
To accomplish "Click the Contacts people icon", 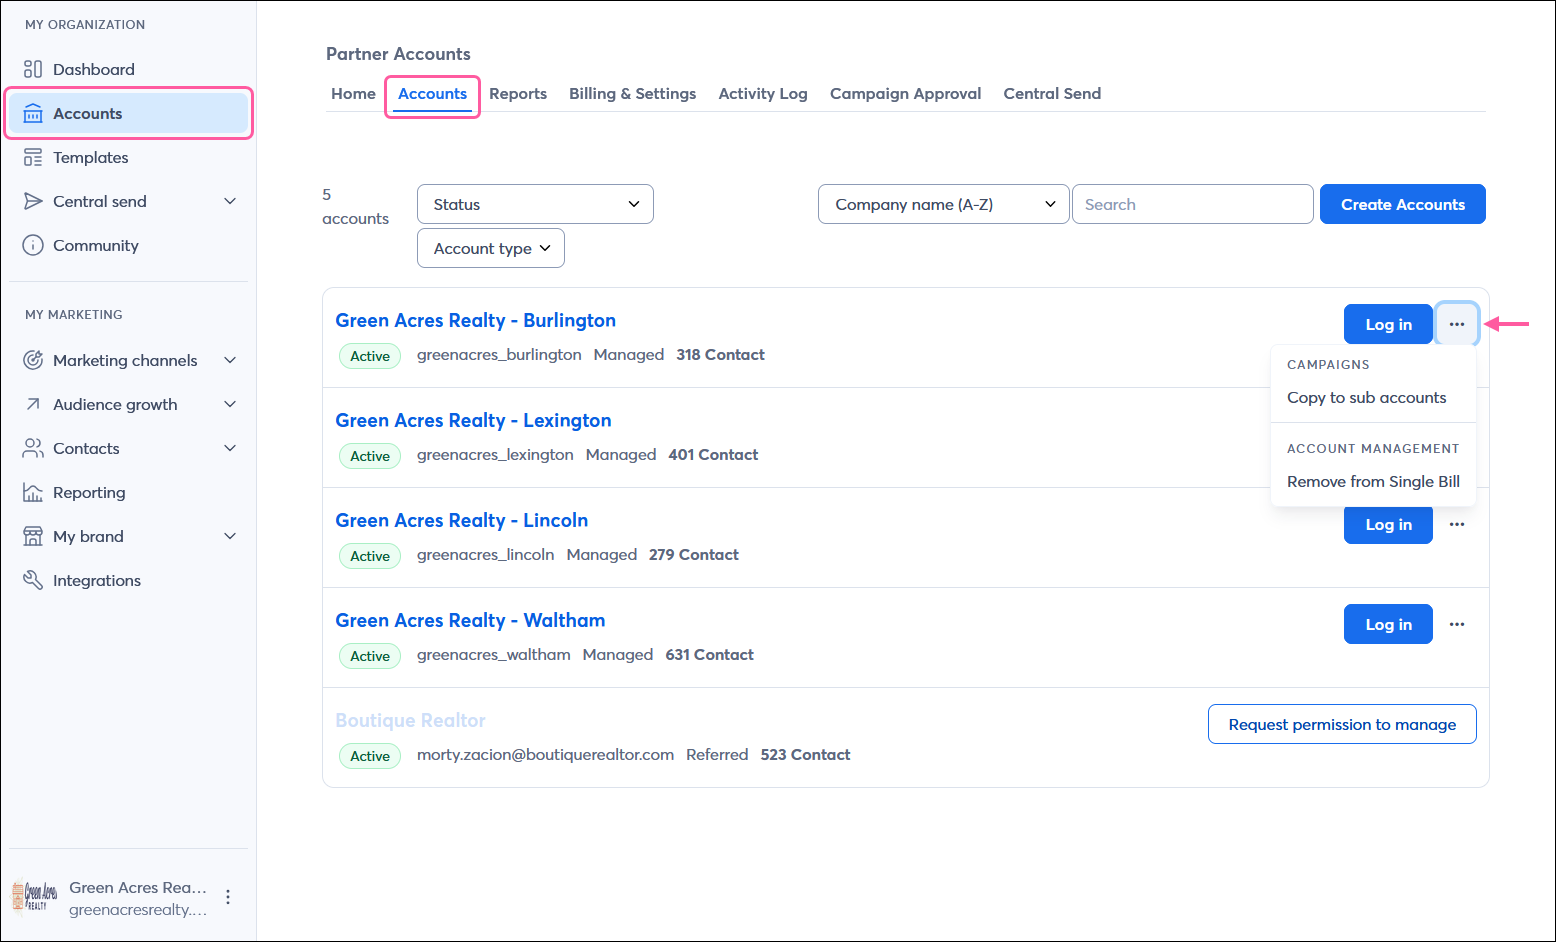I will click(x=33, y=448).
